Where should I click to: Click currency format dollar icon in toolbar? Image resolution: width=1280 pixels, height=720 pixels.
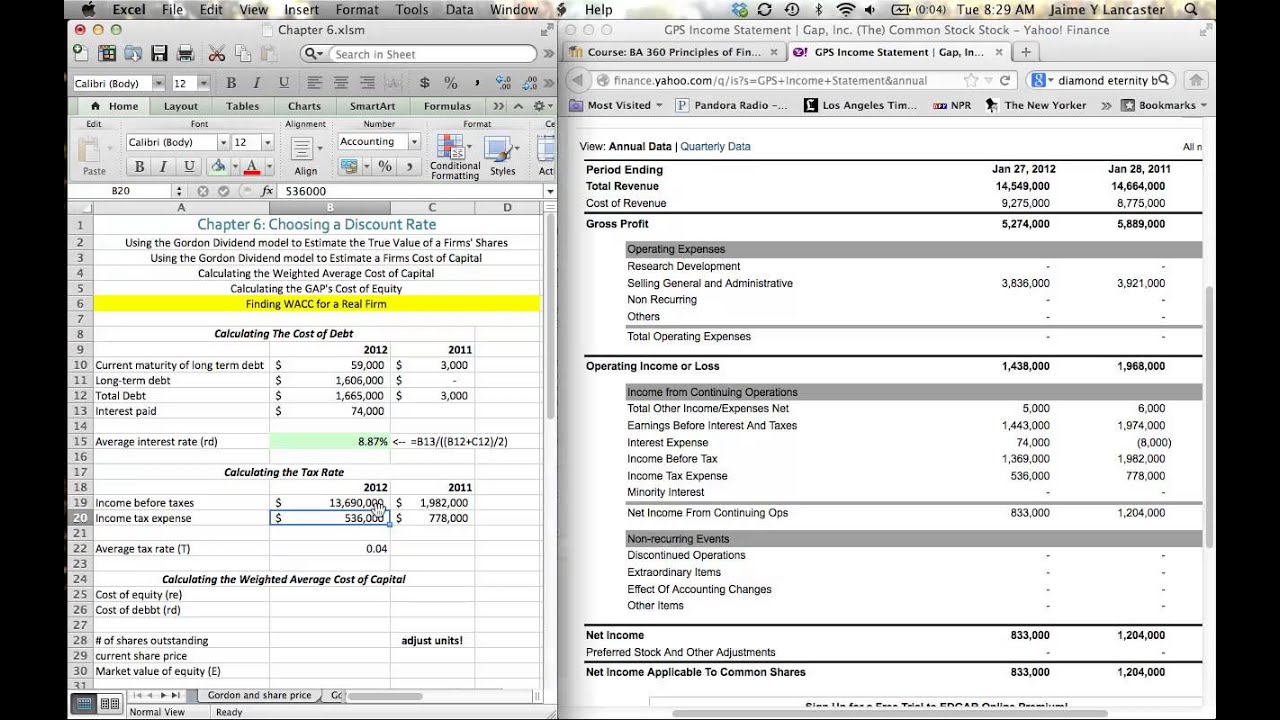[425, 83]
